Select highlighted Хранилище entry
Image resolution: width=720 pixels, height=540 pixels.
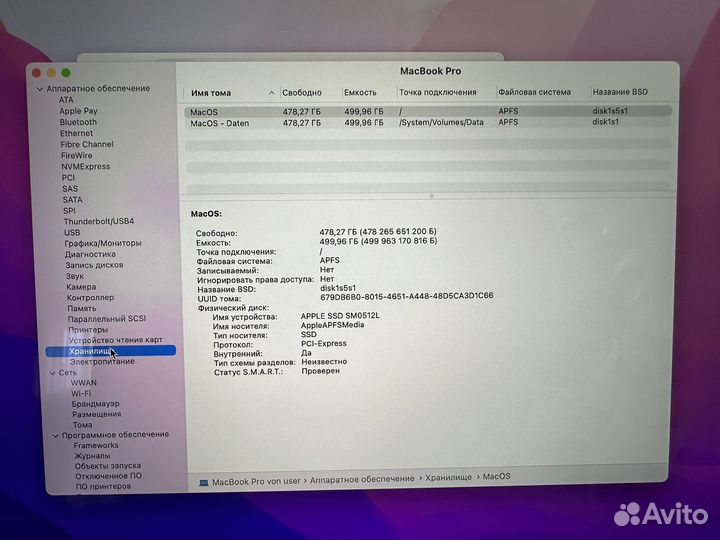click(111, 351)
